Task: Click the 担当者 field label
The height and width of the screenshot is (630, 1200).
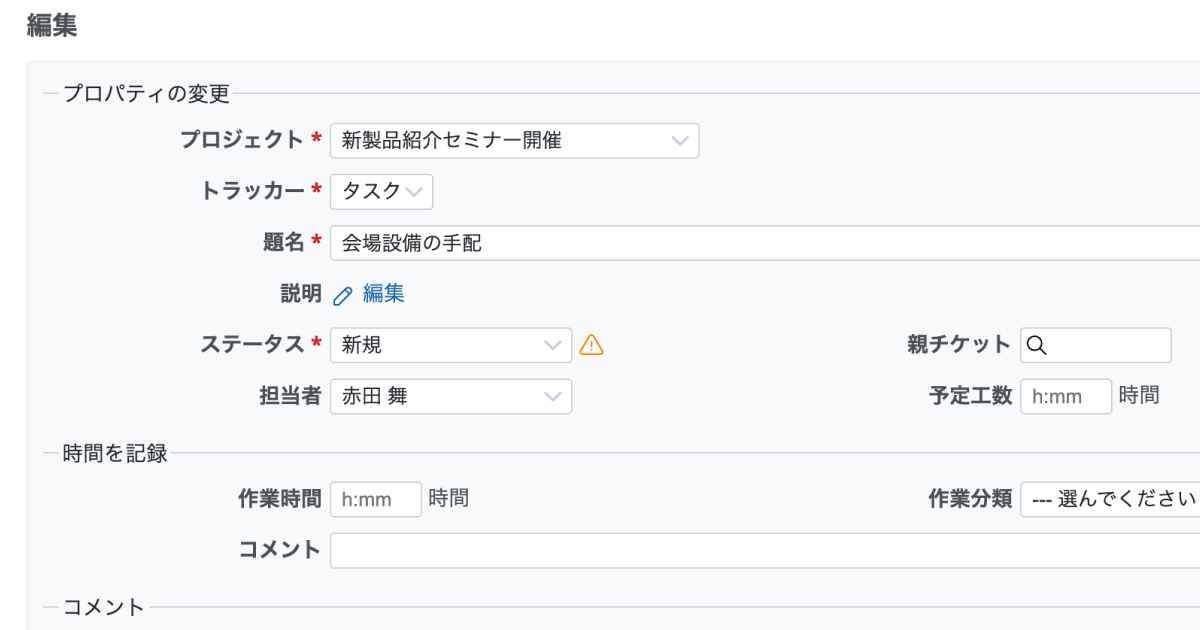Action: pyautogui.click(x=290, y=396)
